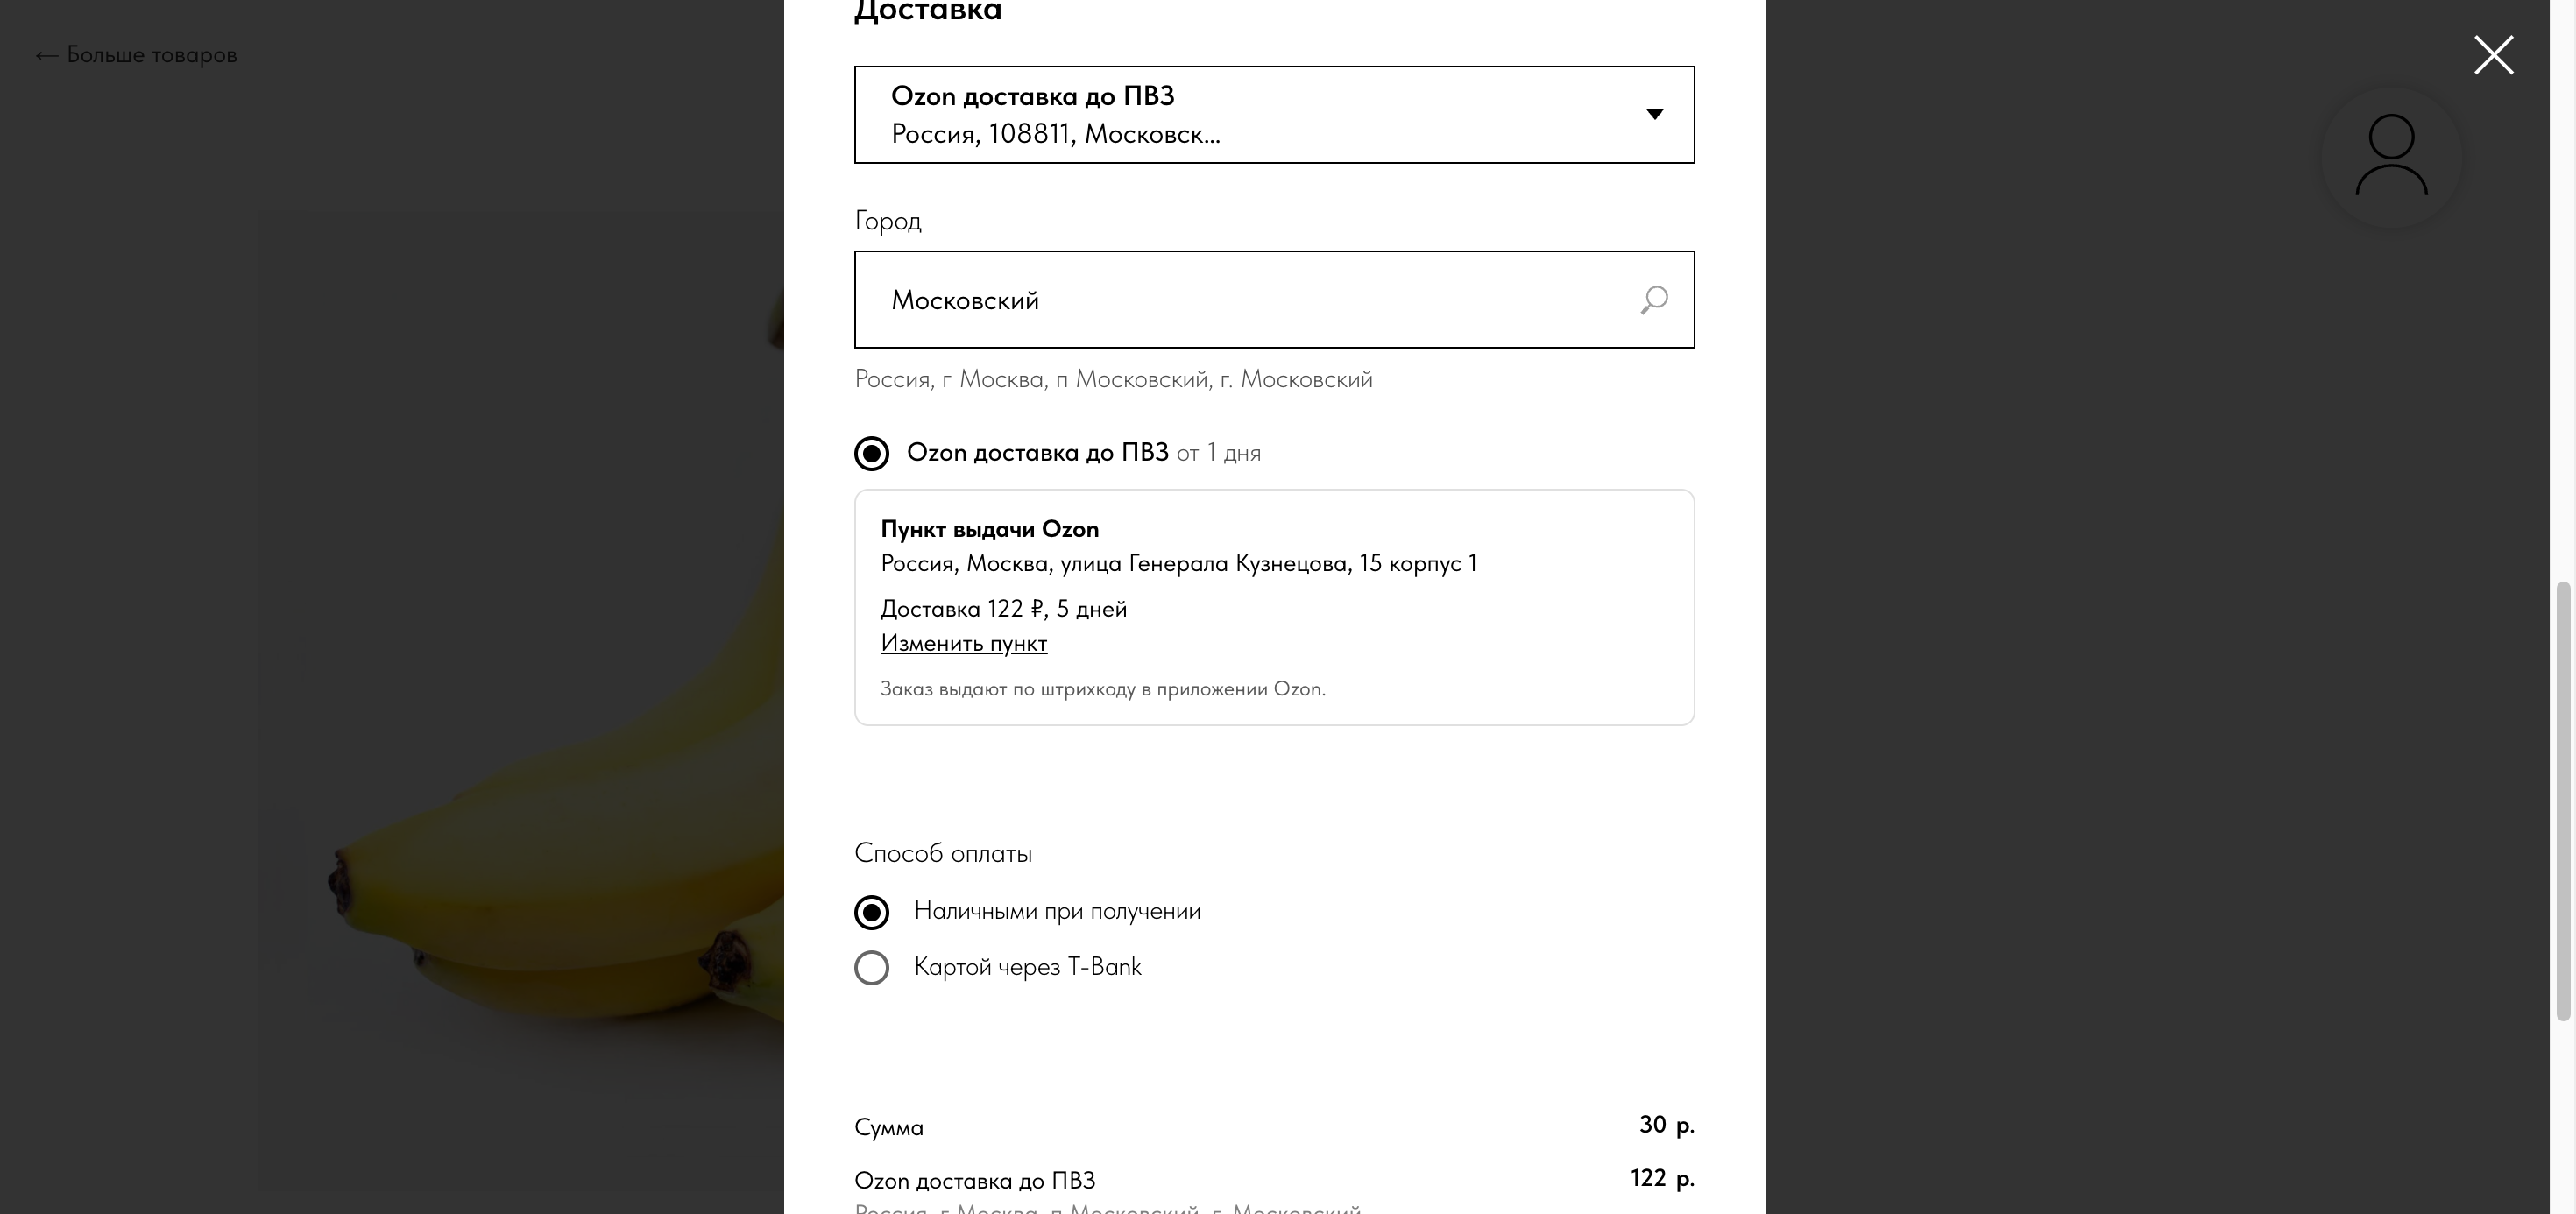Viewport: 2576px width, 1214px height.
Task: Click the city suggestion Россия, г Москва text
Action: (1113, 379)
